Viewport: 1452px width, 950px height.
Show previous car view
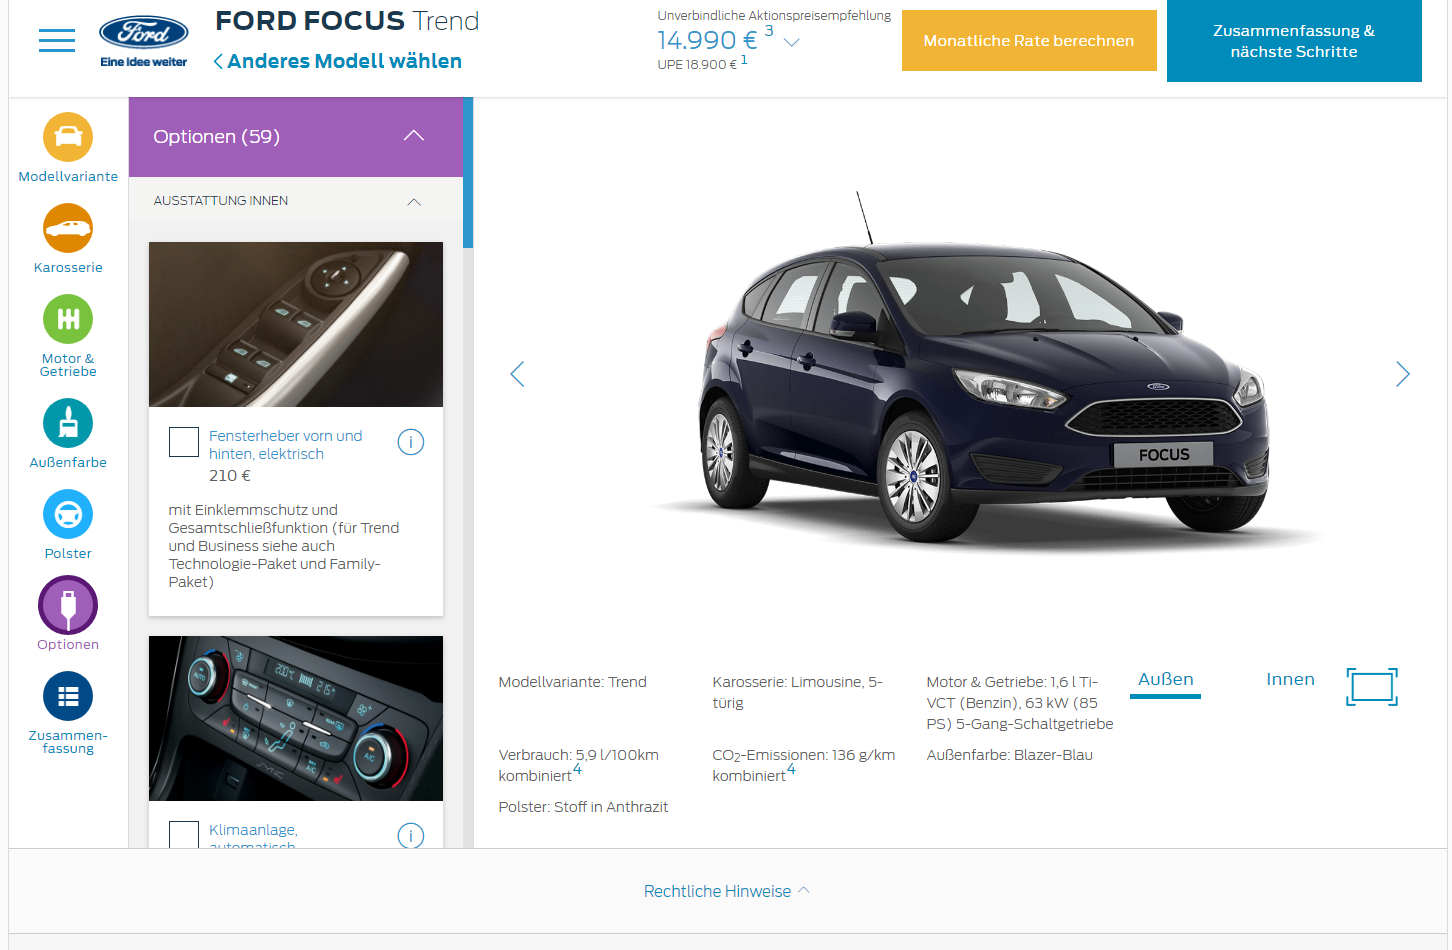517,374
